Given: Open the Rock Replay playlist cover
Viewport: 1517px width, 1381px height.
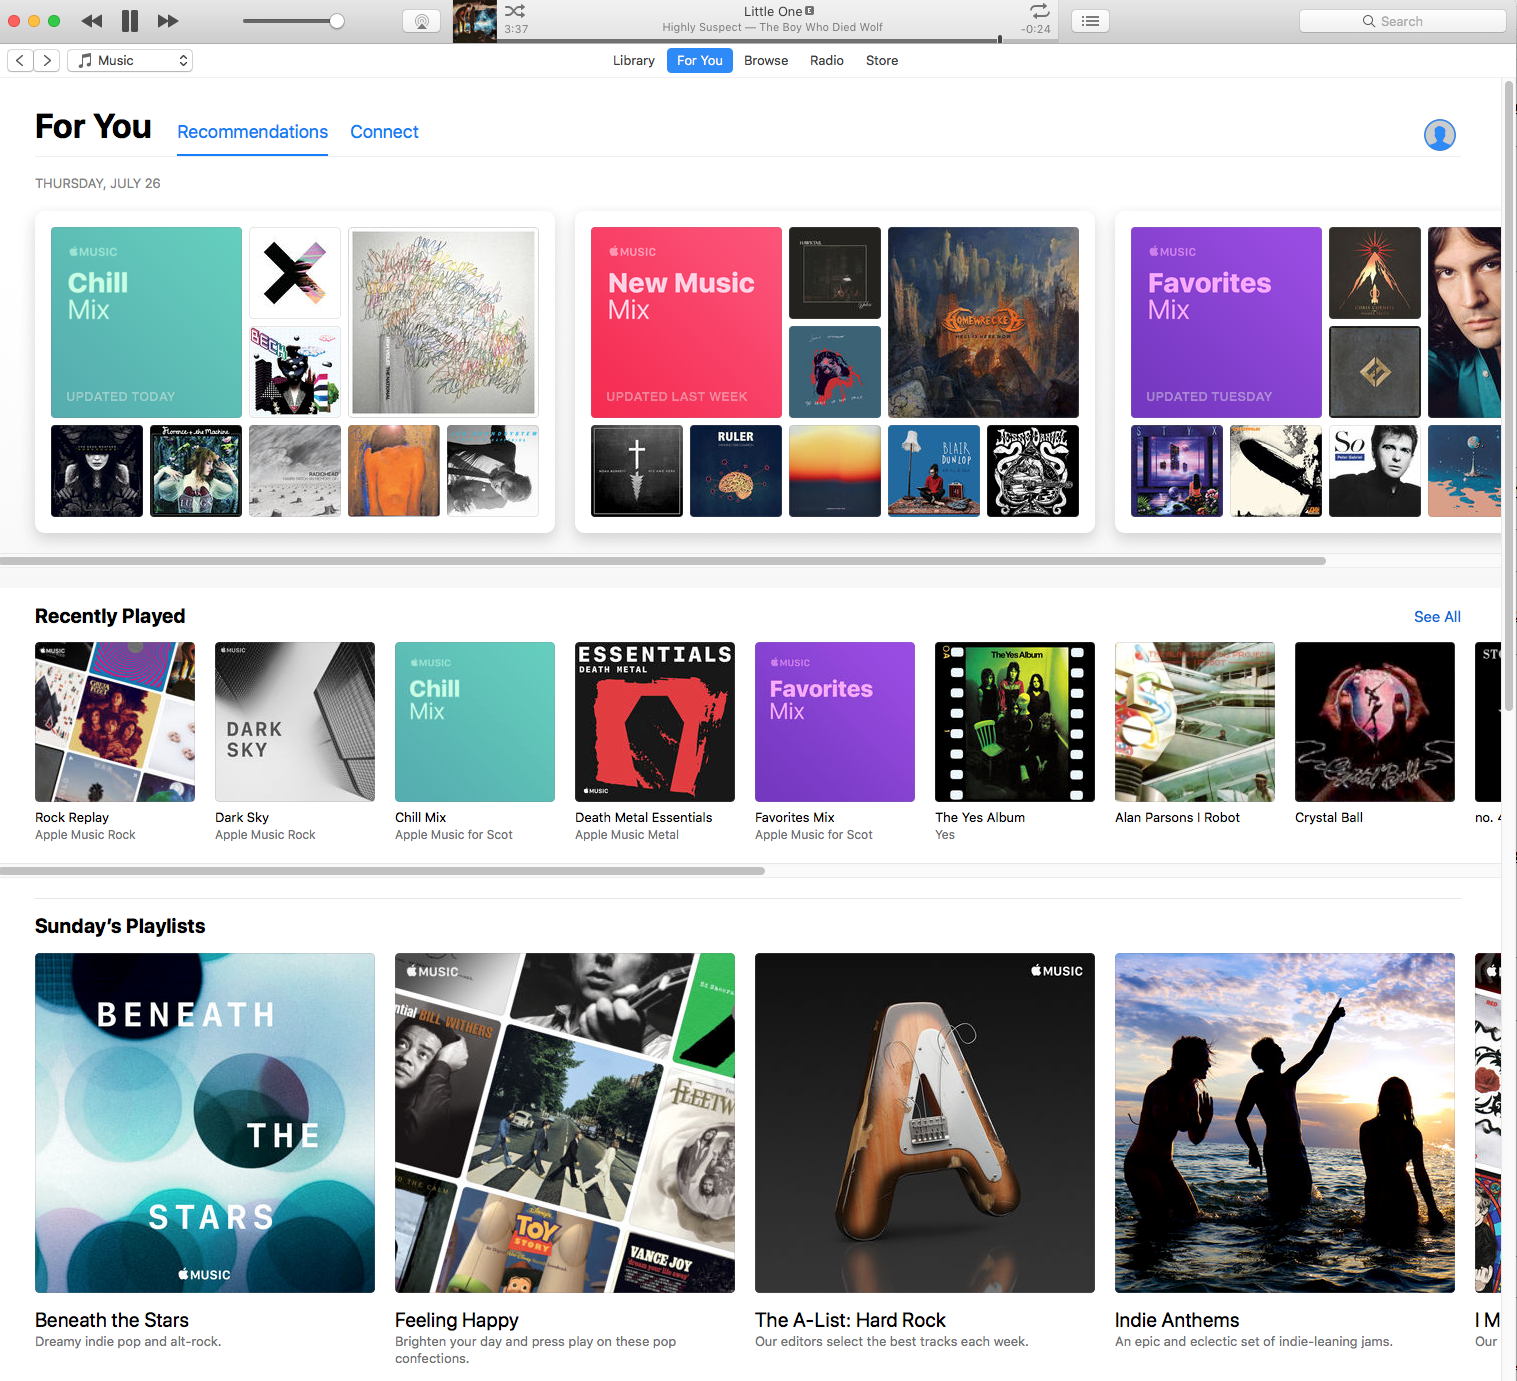Looking at the screenshot, I should pos(115,722).
